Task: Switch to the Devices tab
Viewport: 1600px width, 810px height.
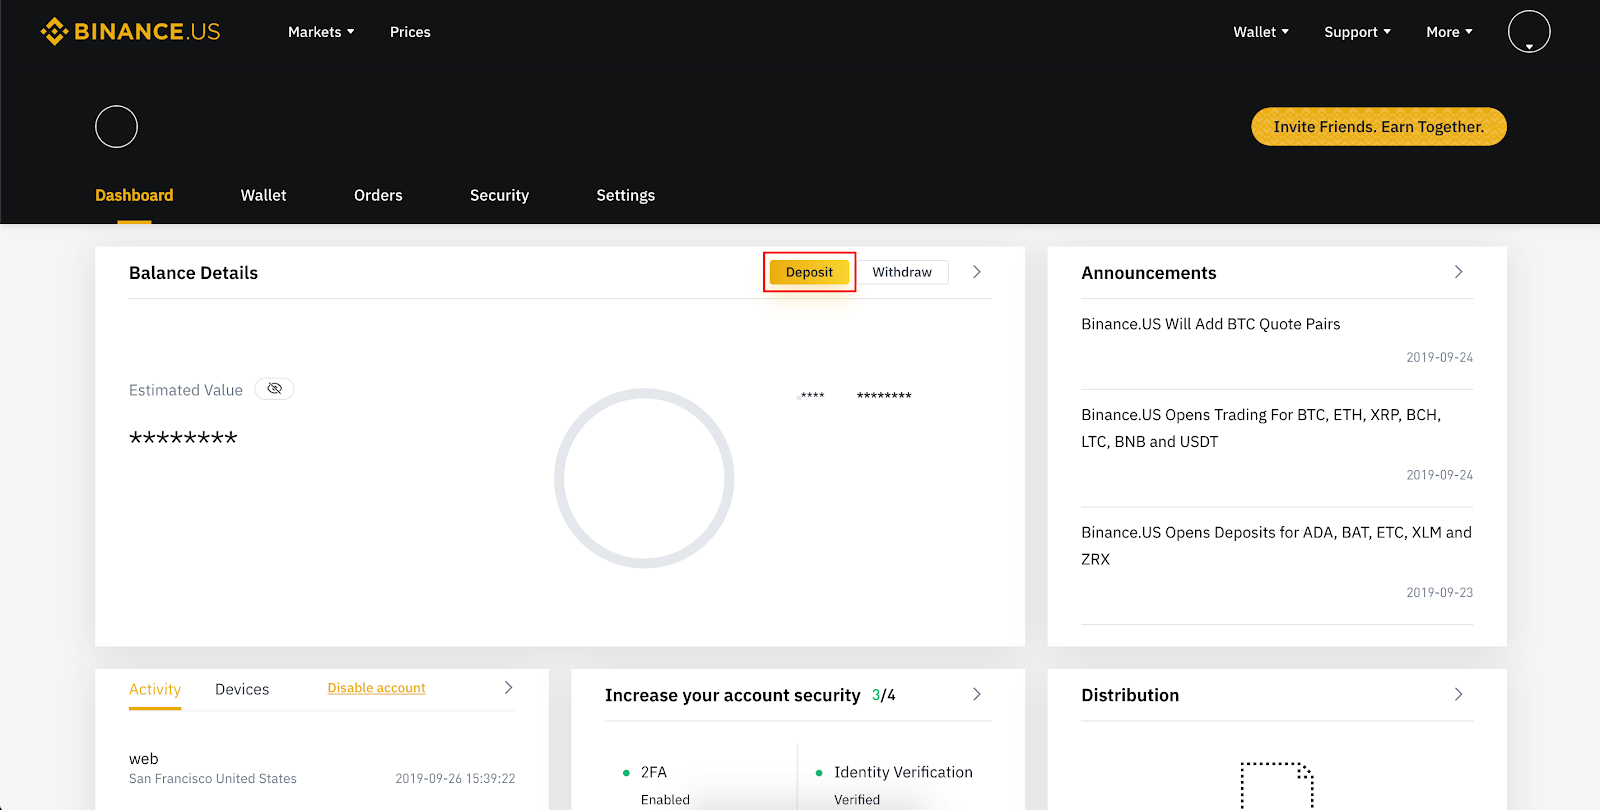Action: click(x=242, y=689)
